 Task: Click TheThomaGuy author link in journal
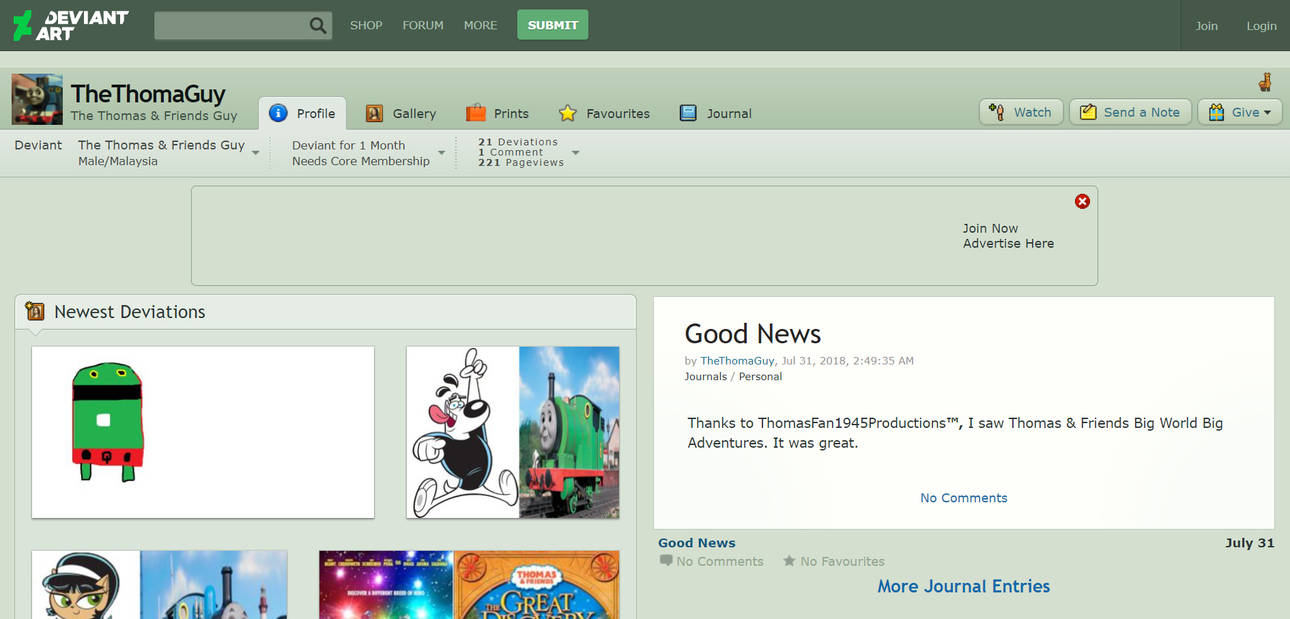point(737,360)
